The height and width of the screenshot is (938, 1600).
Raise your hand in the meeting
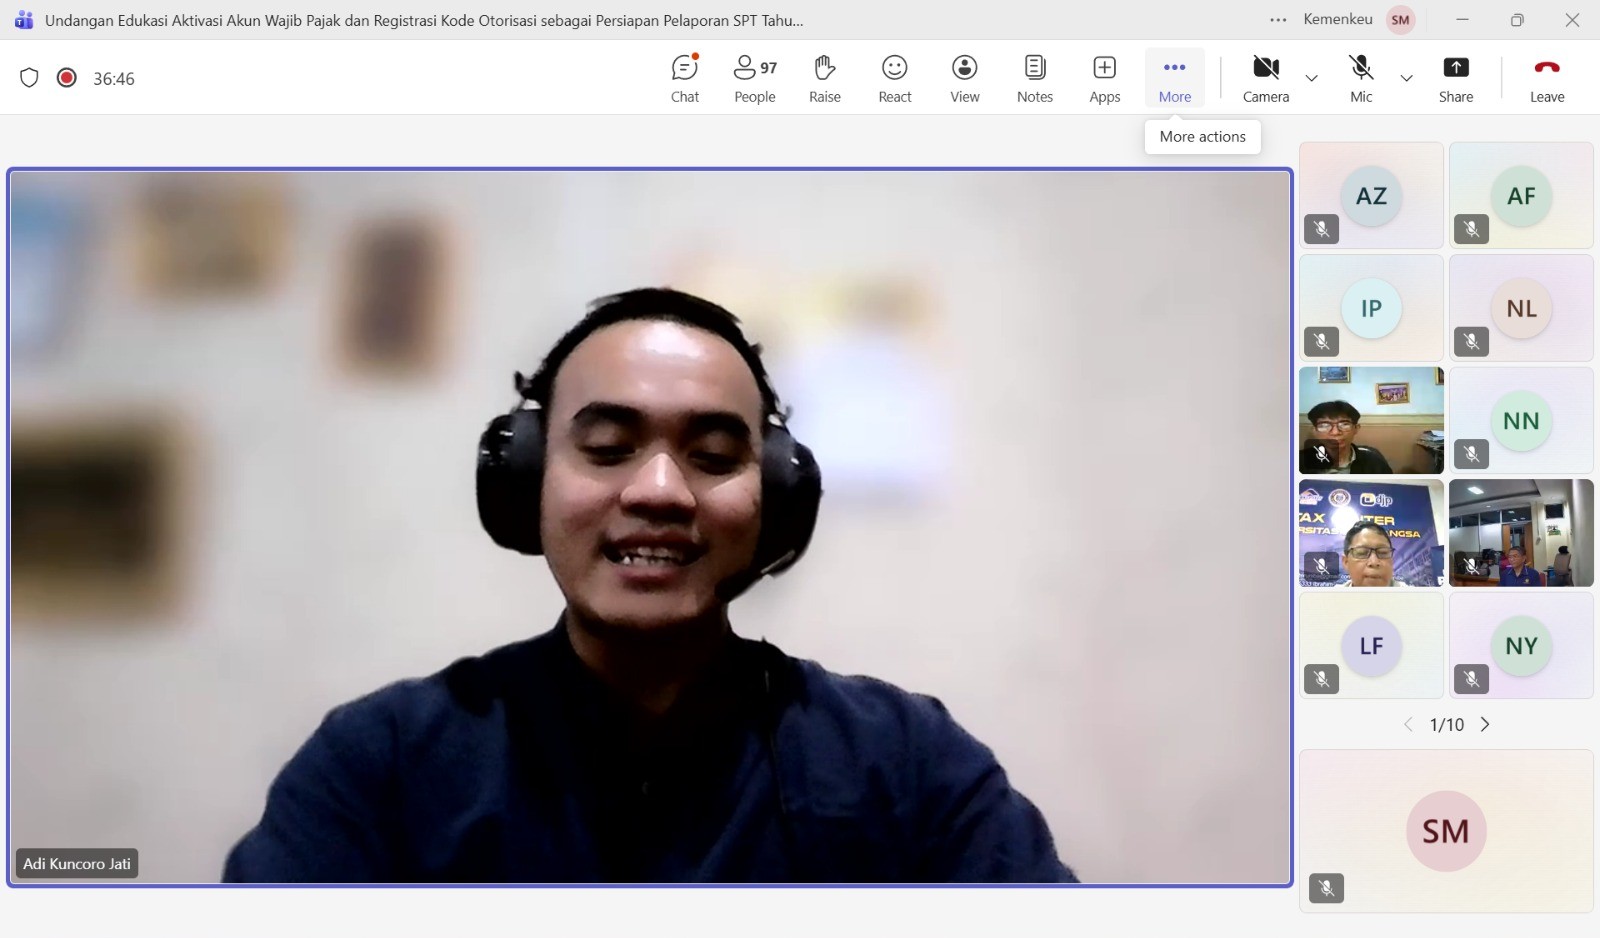click(x=824, y=78)
